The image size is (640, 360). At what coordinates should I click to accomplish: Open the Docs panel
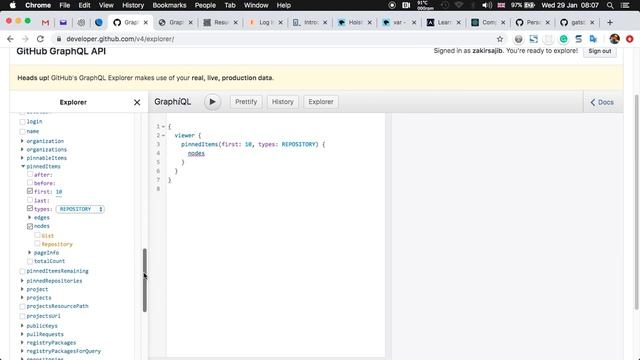click(602, 102)
